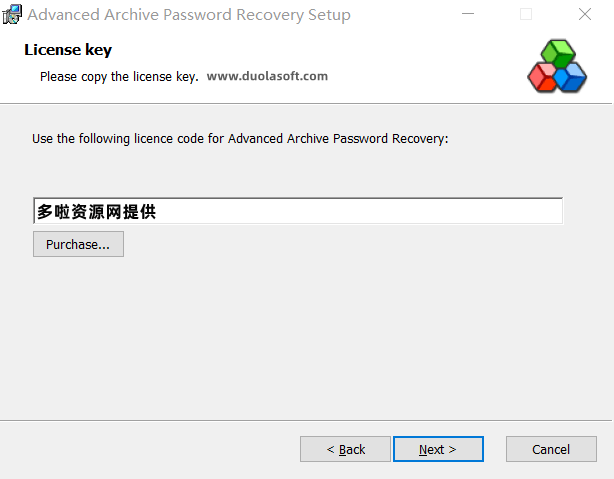Image resolution: width=614 pixels, height=479 pixels.
Task: Click the installer icon in title bar
Action: (12, 14)
